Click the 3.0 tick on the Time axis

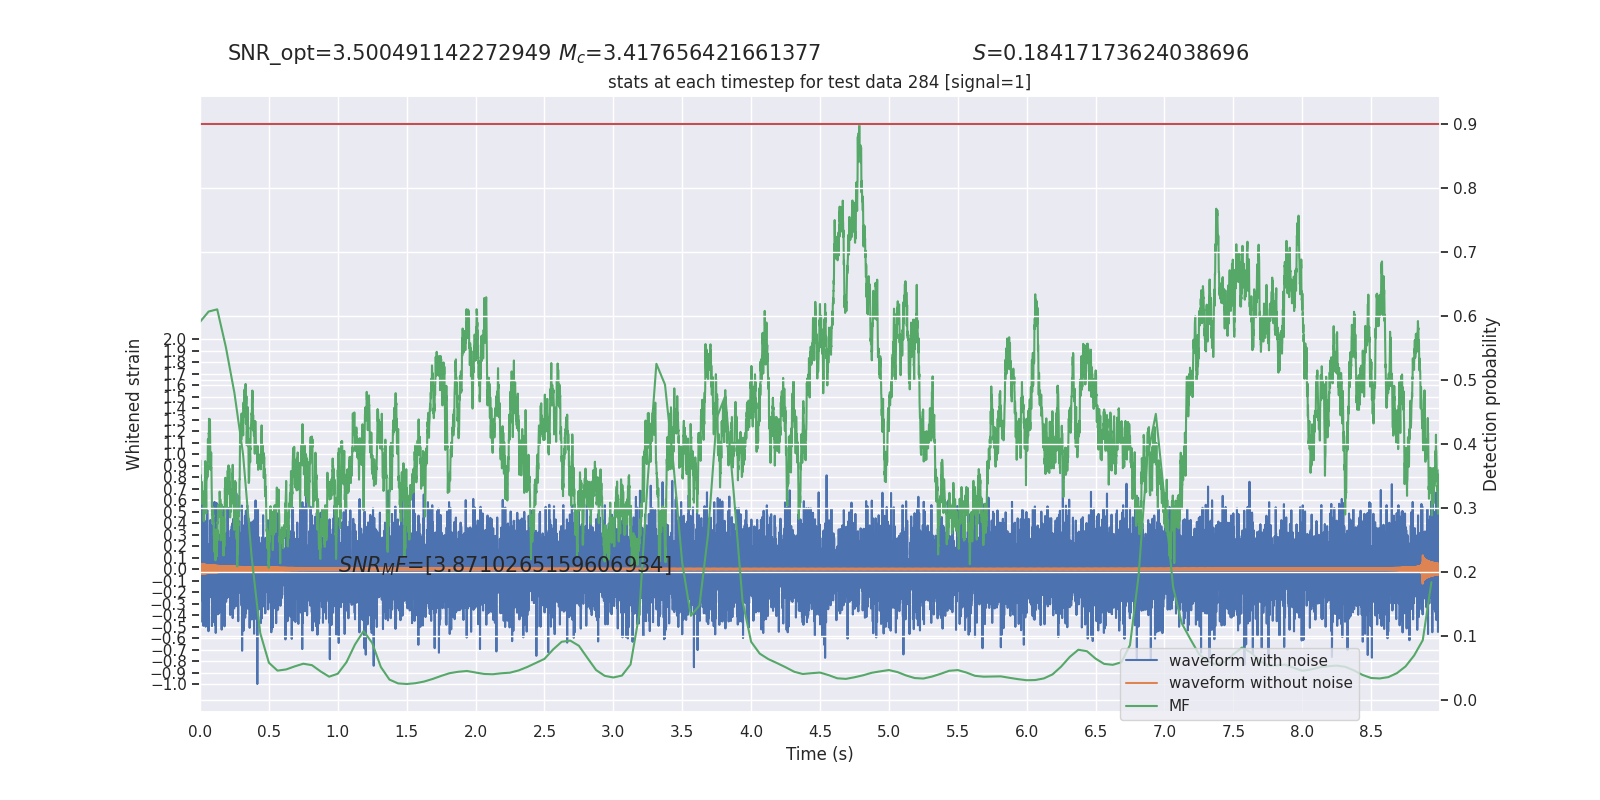click(x=613, y=732)
